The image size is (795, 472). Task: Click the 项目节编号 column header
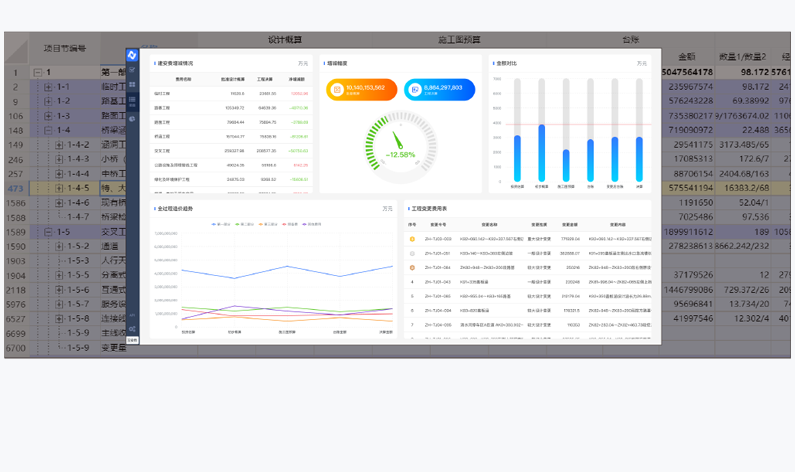pos(64,48)
